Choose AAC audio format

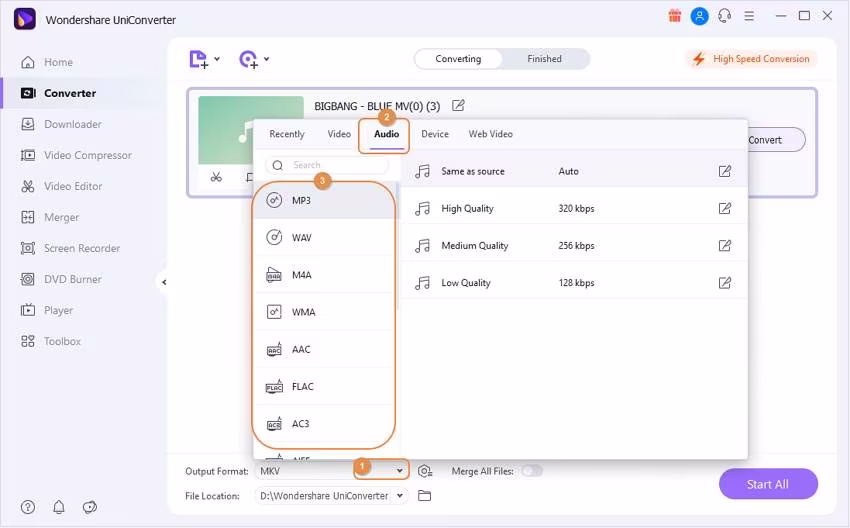324,349
